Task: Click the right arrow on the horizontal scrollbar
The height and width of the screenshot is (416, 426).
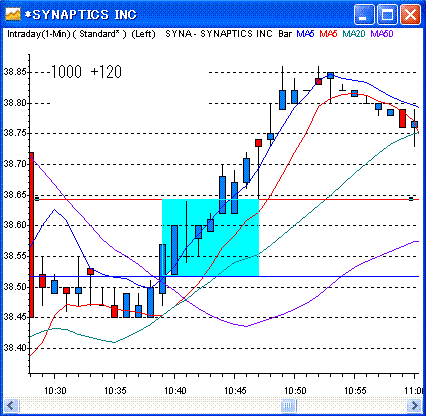Action: [414, 406]
